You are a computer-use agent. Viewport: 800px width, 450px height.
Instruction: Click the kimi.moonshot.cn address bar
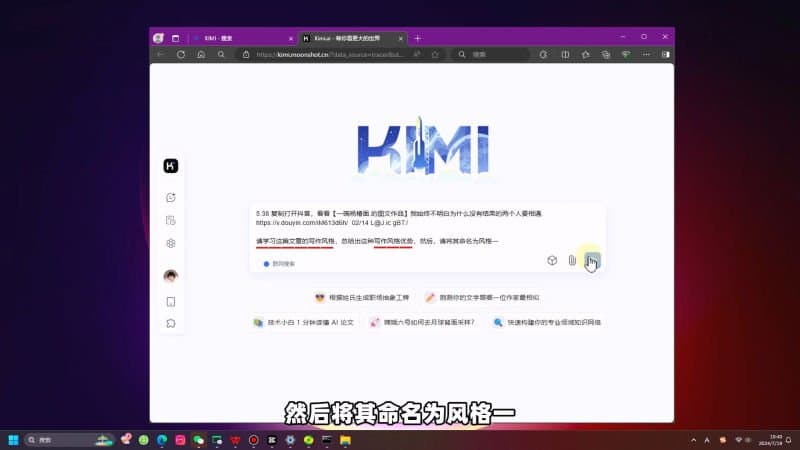pyautogui.click(x=330, y=55)
